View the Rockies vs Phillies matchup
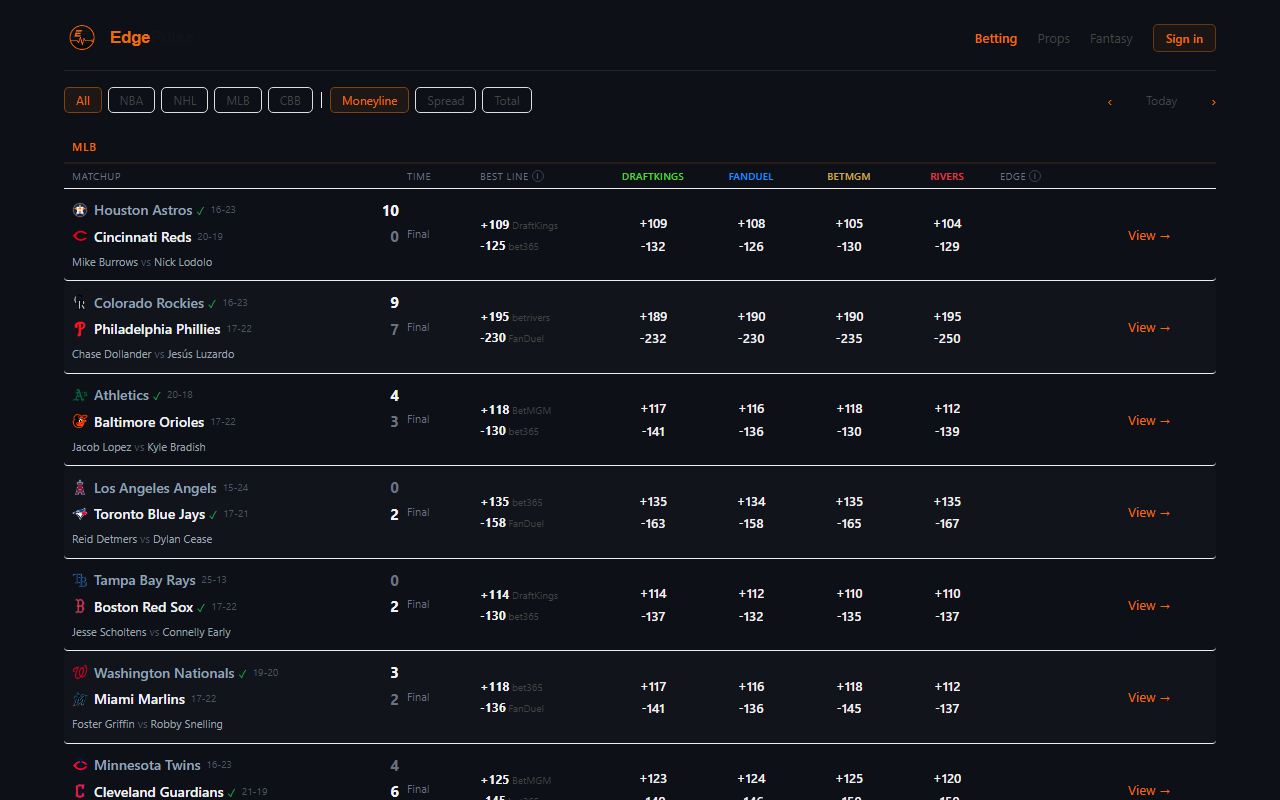Viewport: 1280px width, 800px height. pyautogui.click(x=1149, y=327)
